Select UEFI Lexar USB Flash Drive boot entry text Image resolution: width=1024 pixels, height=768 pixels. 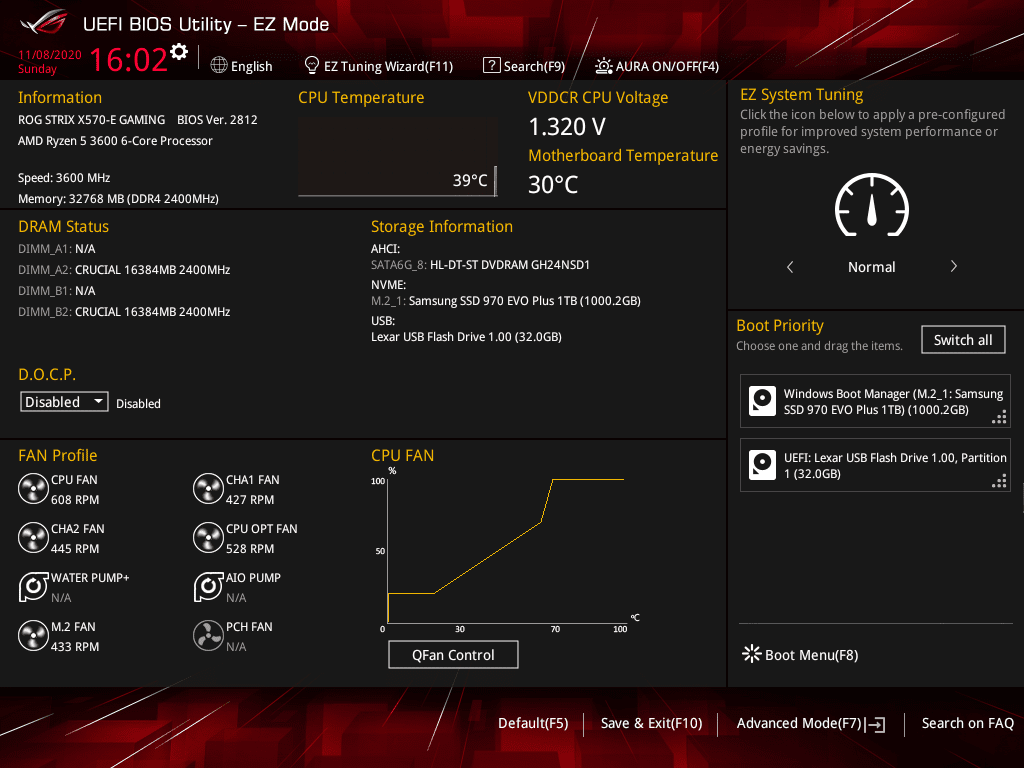(895, 466)
